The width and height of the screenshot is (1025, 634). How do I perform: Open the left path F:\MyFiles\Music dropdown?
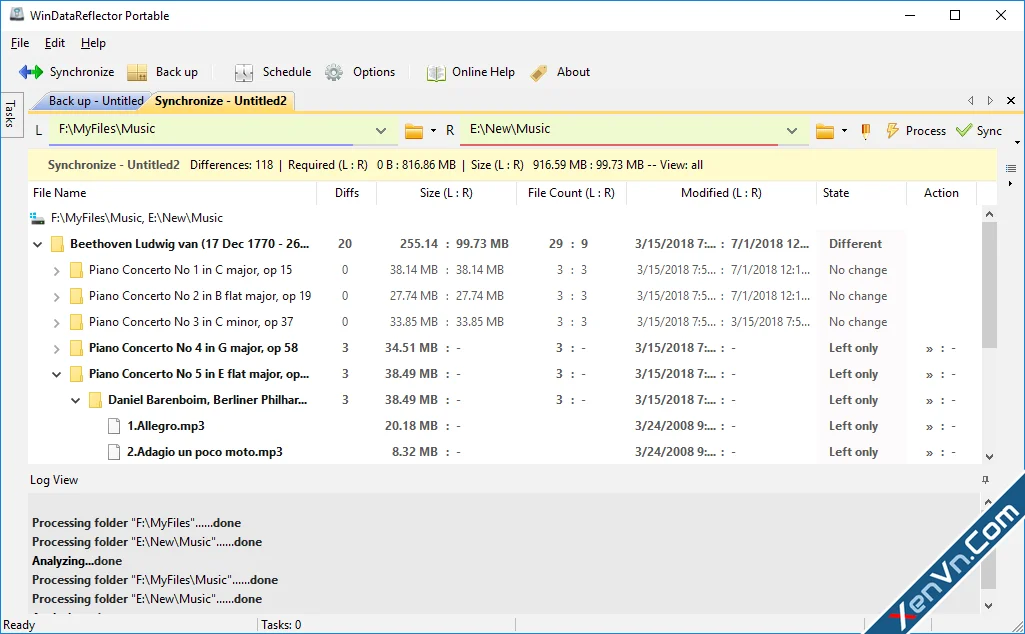[380, 131]
